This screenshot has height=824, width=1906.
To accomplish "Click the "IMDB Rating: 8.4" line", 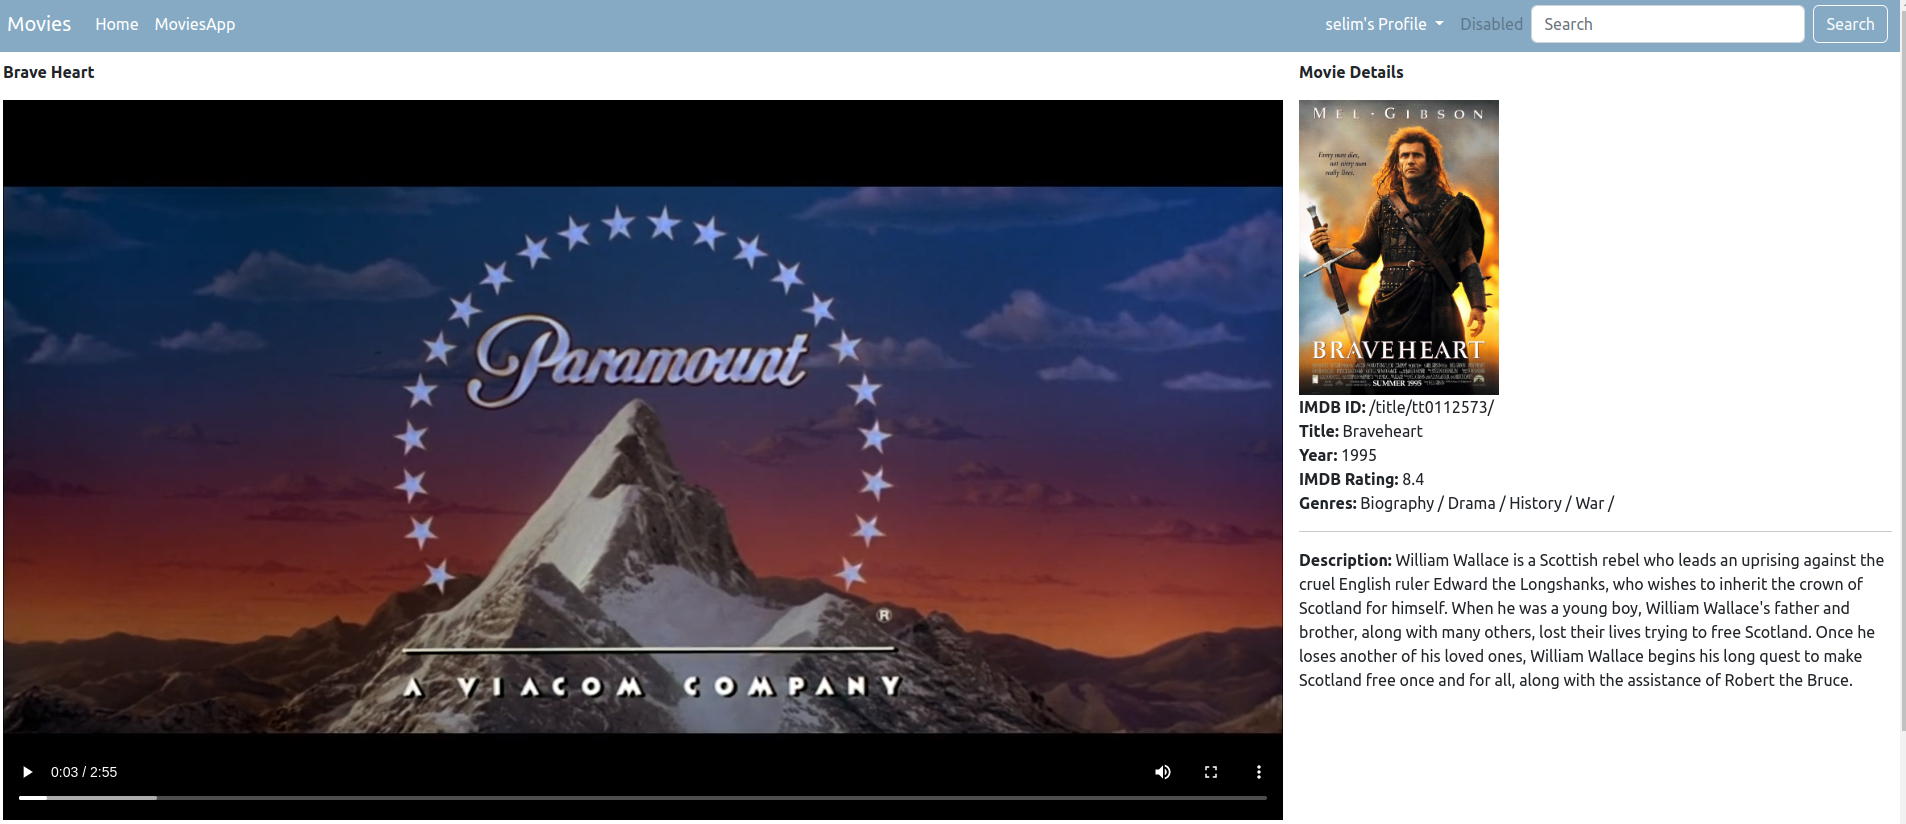I will pos(1361,479).
